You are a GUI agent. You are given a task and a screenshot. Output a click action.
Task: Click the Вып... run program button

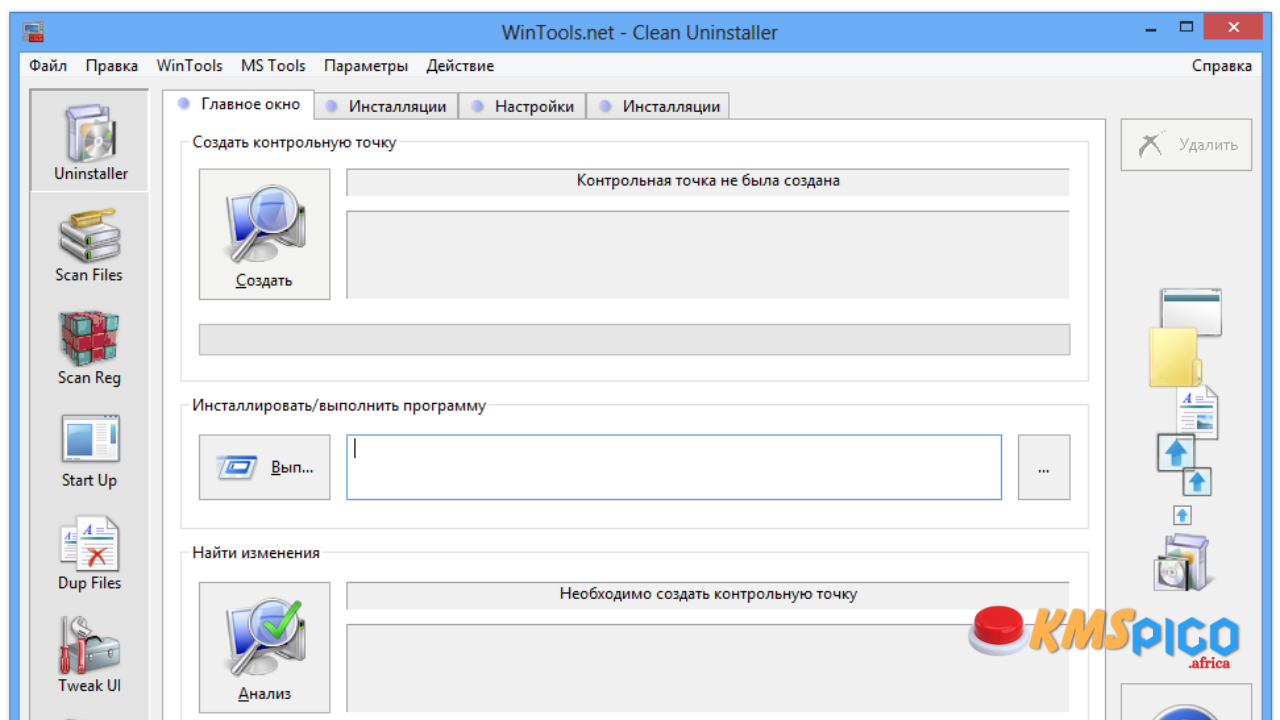[264, 467]
